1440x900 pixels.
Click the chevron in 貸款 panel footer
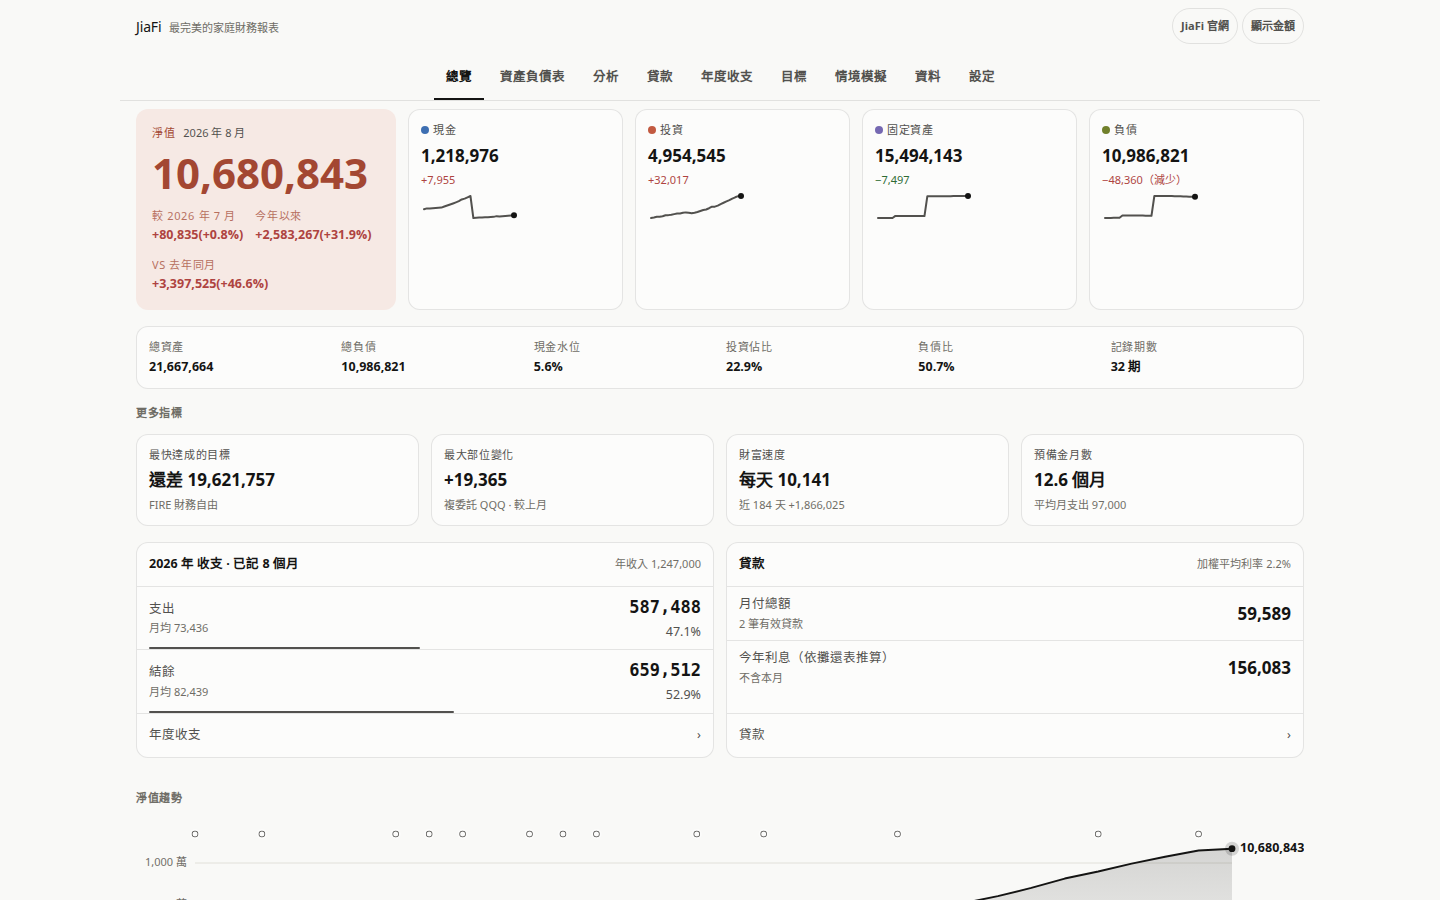point(1288,736)
